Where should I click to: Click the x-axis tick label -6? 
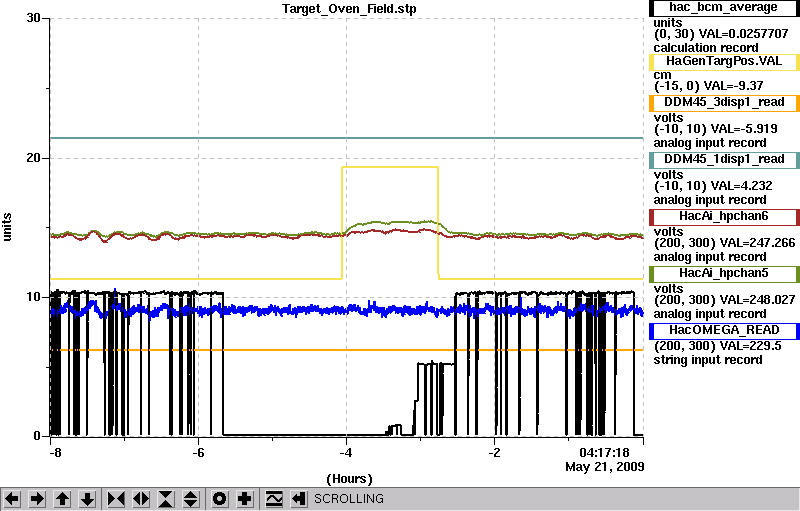click(x=198, y=453)
